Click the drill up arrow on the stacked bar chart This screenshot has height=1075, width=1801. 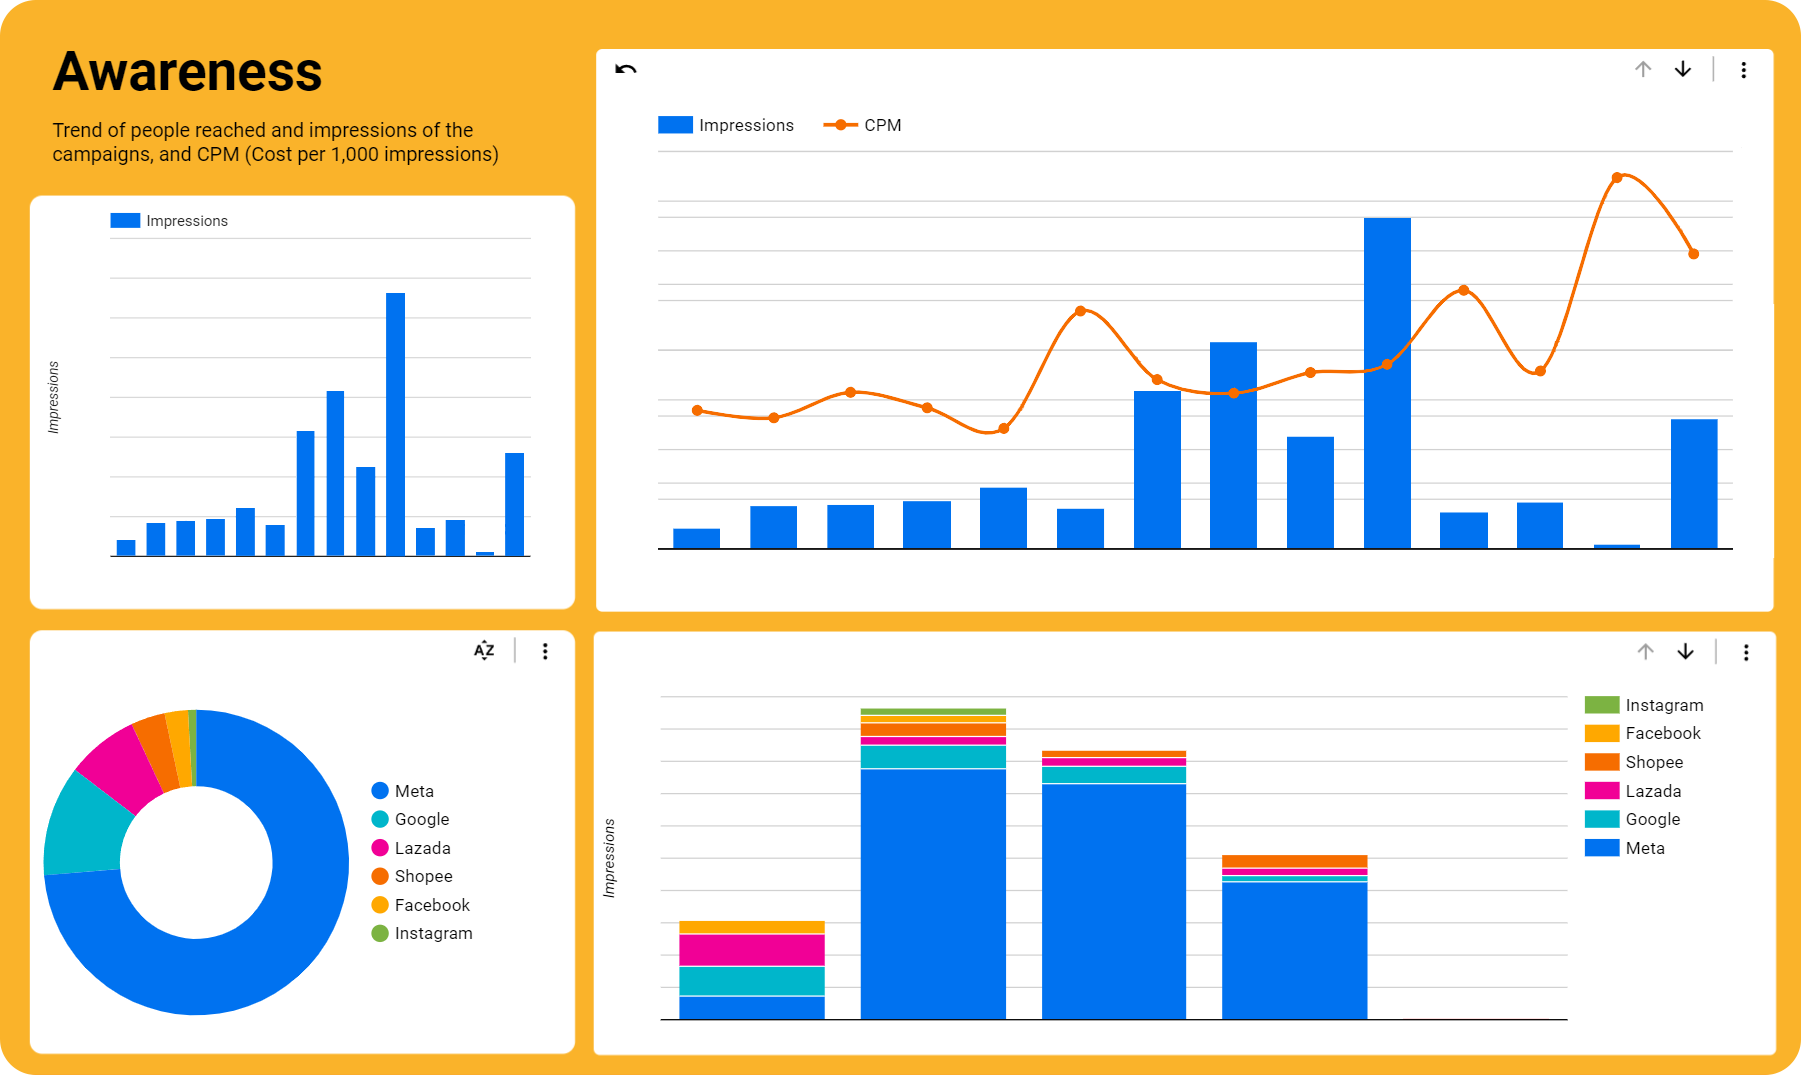pos(1645,652)
